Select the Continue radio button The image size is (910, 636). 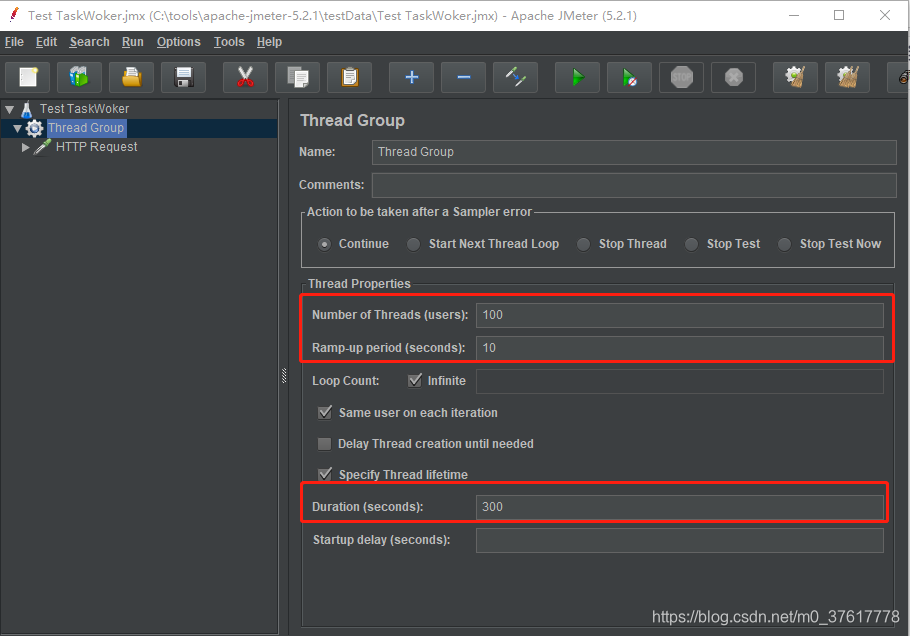coord(324,244)
